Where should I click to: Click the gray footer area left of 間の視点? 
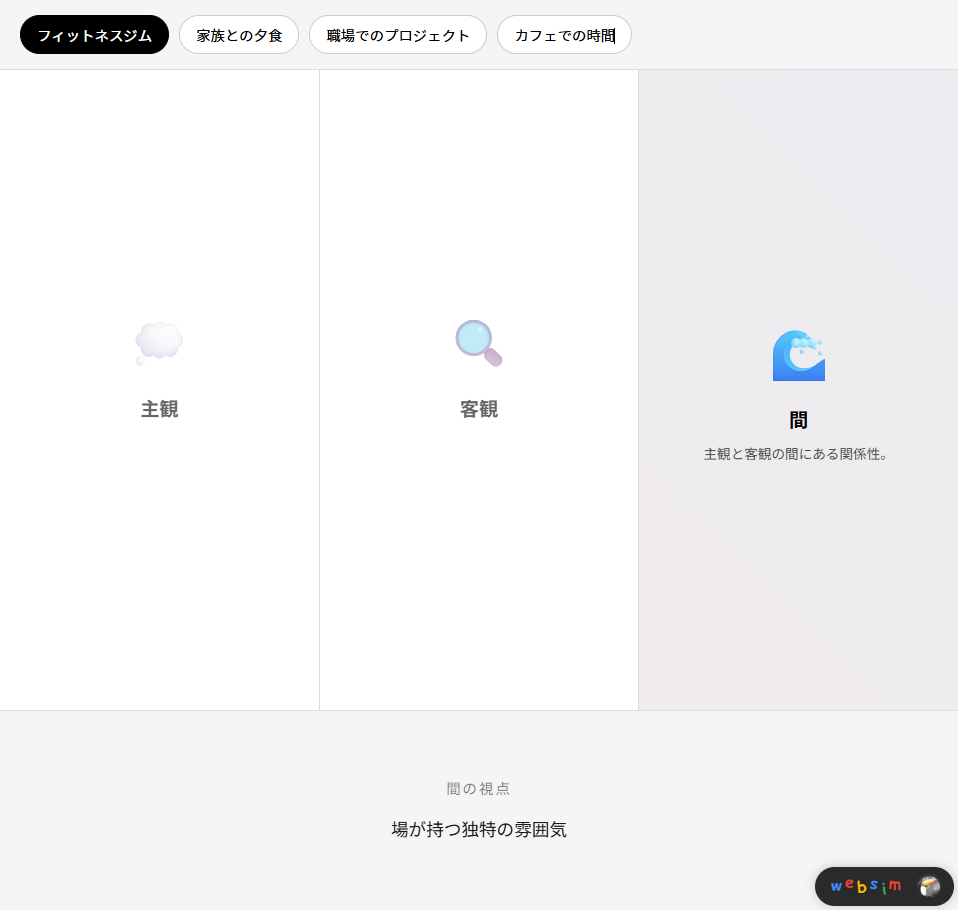[x=200, y=790]
